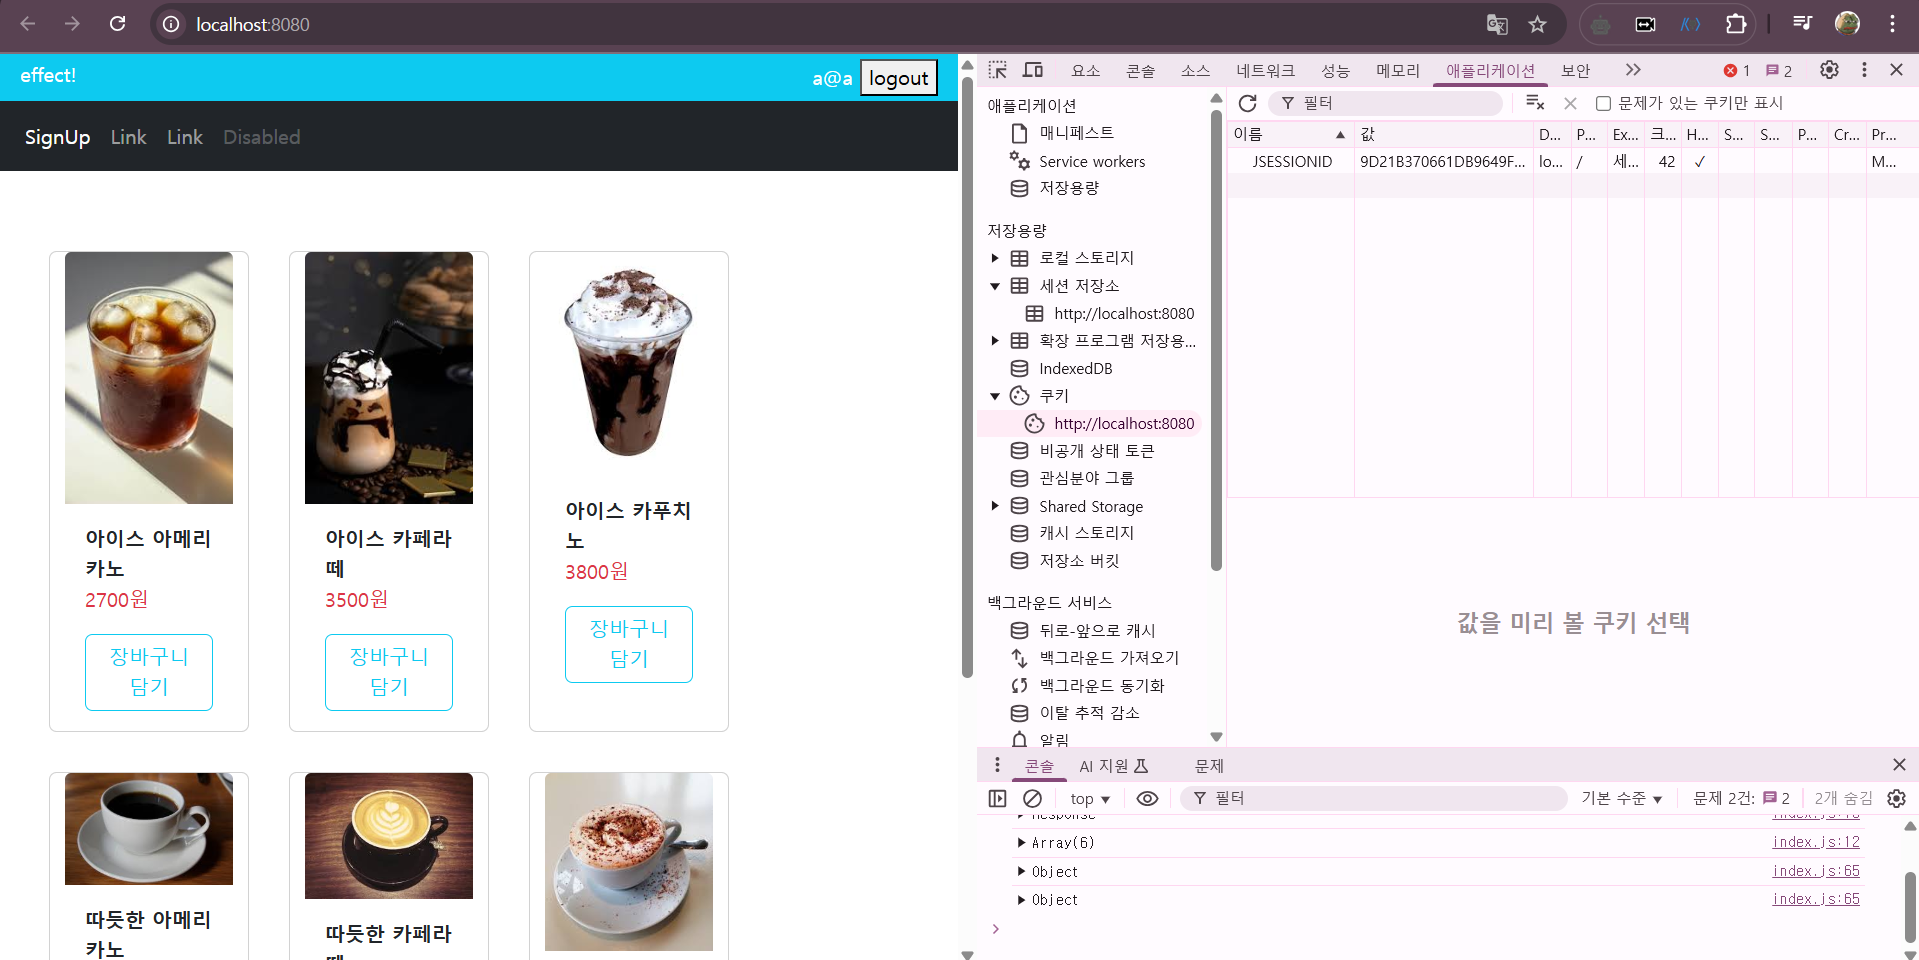
Task: Open console settings gear icon
Action: (x=1896, y=798)
